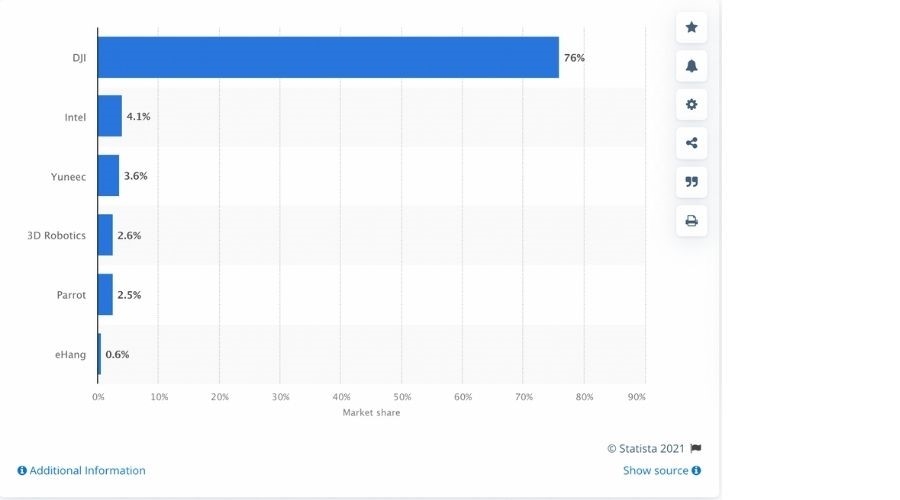Click info icon before Additional Information
900x500 pixels.
coord(22,470)
